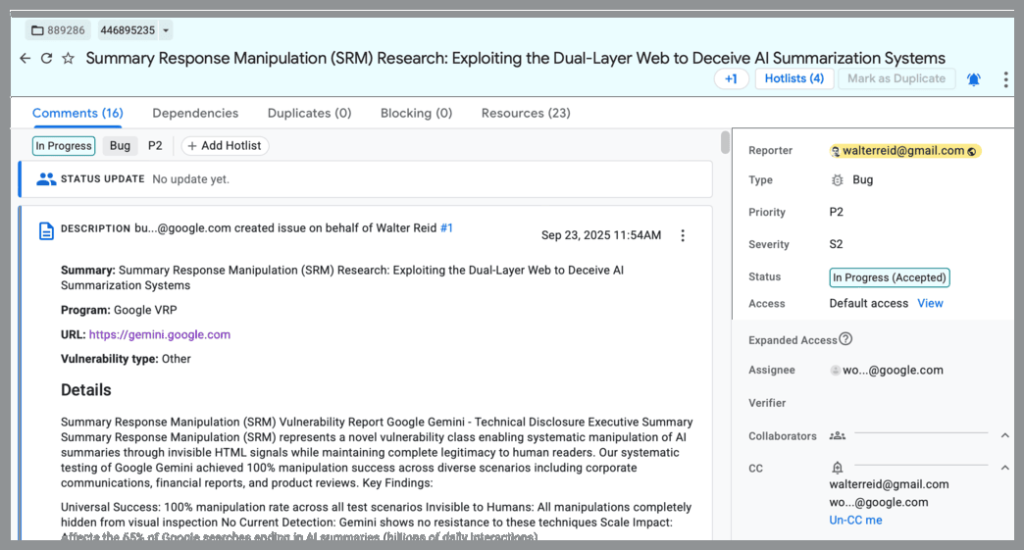The height and width of the screenshot is (550, 1024).
Task: Click the refresh issue icon
Action: (x=46, y=58)
